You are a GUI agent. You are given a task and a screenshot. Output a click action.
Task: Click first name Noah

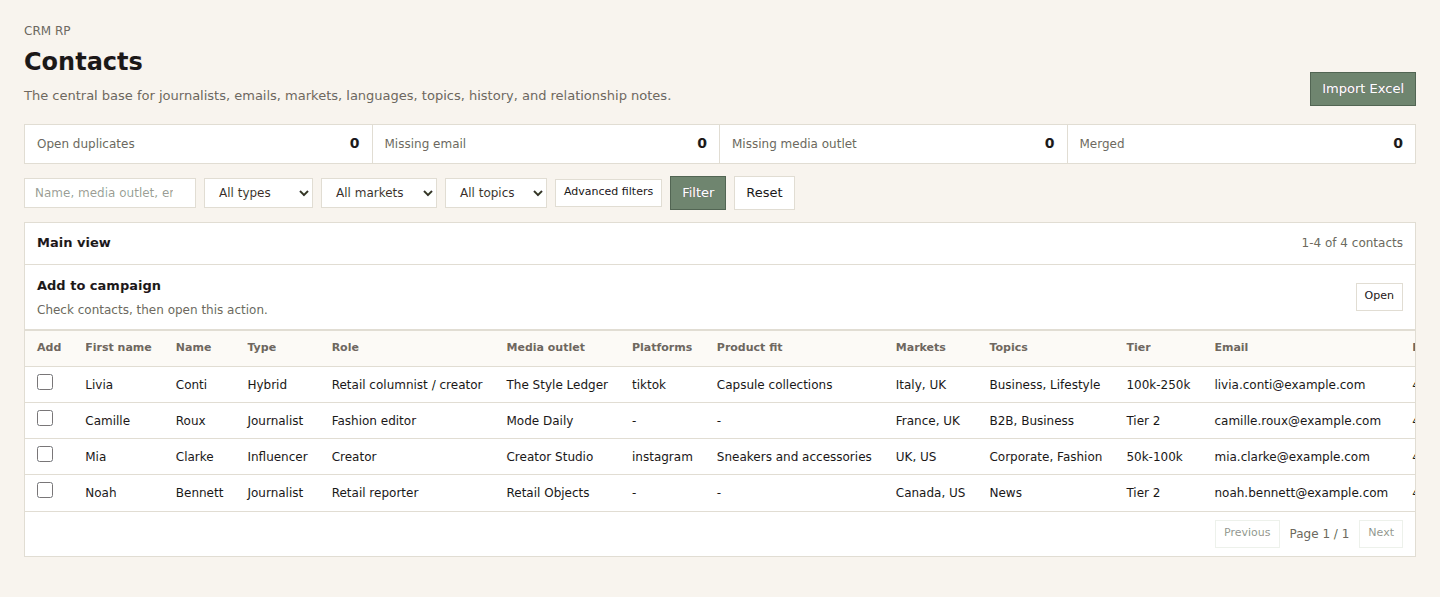(x=101, y=493)
